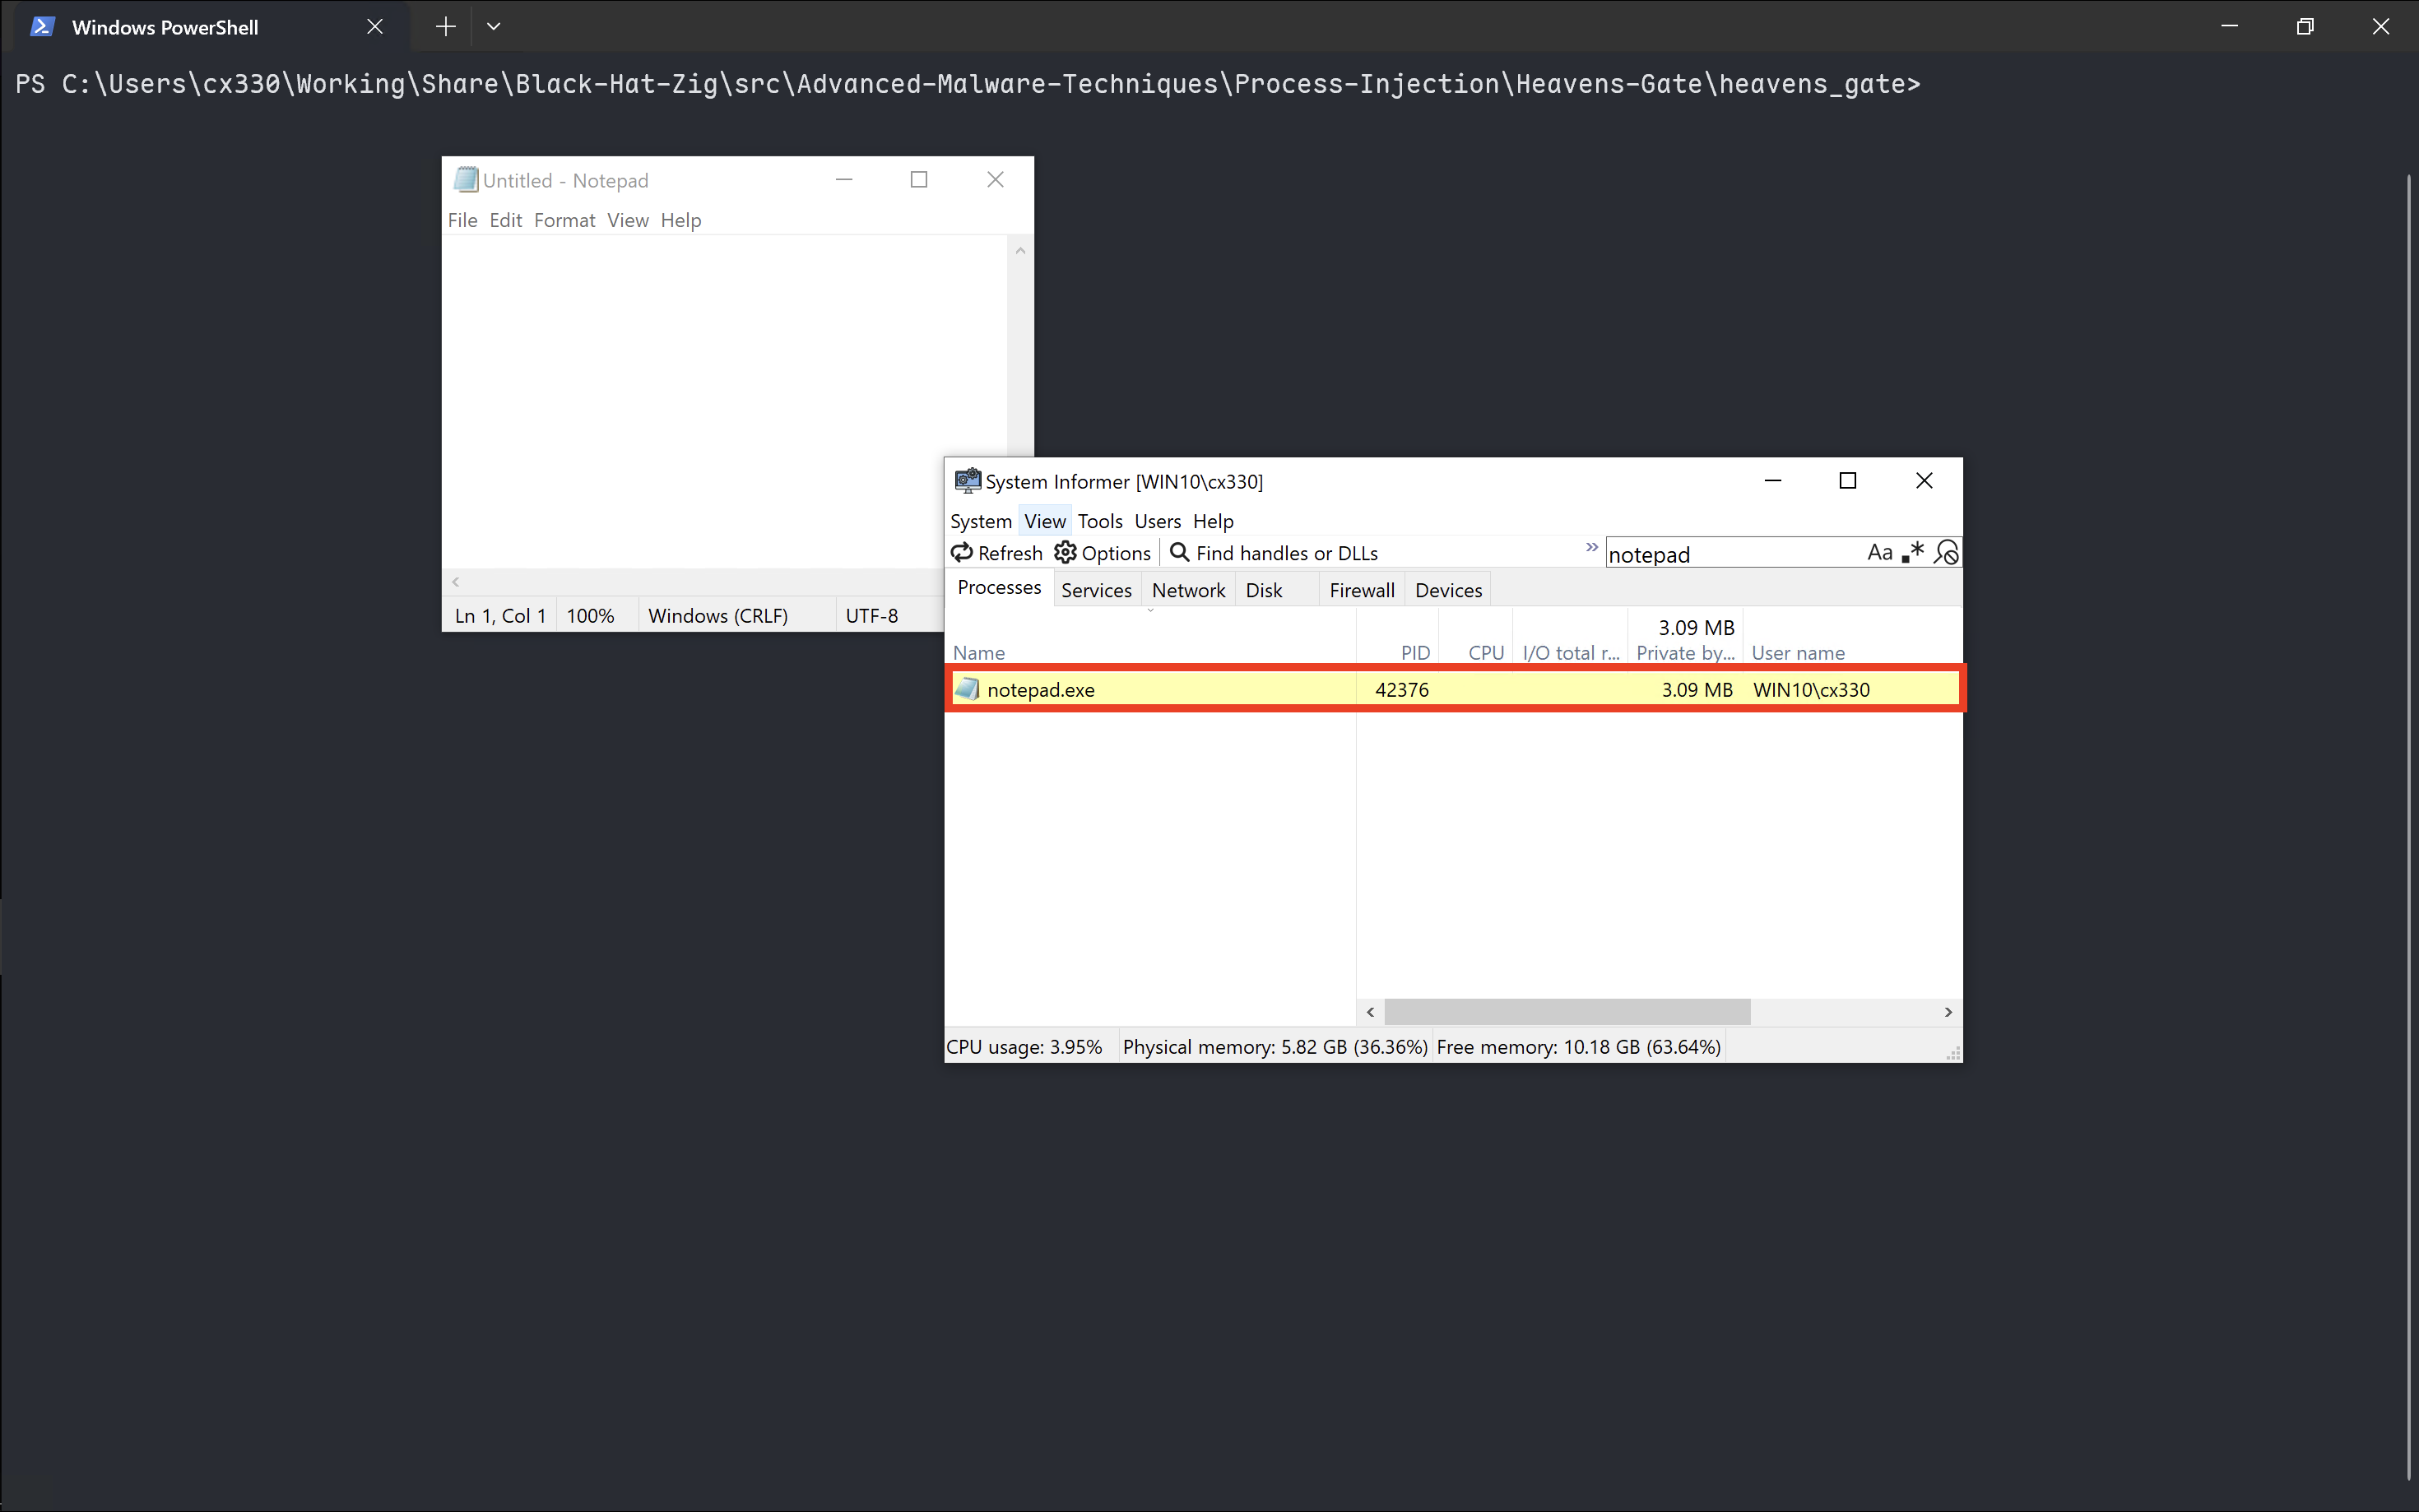Click the System Informer title bar icon
The height and width of the screenshot is (1512, 2419).
coord(967,481)
